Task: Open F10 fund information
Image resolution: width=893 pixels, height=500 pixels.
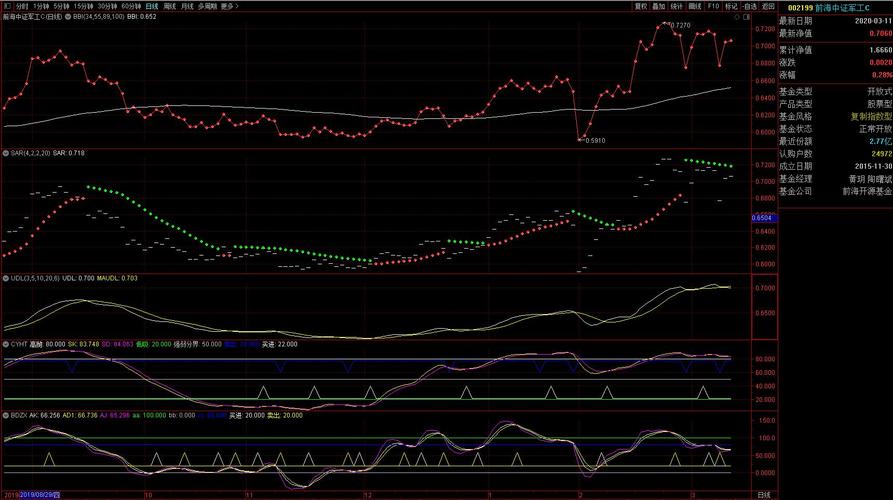Action: click(713, 6)
